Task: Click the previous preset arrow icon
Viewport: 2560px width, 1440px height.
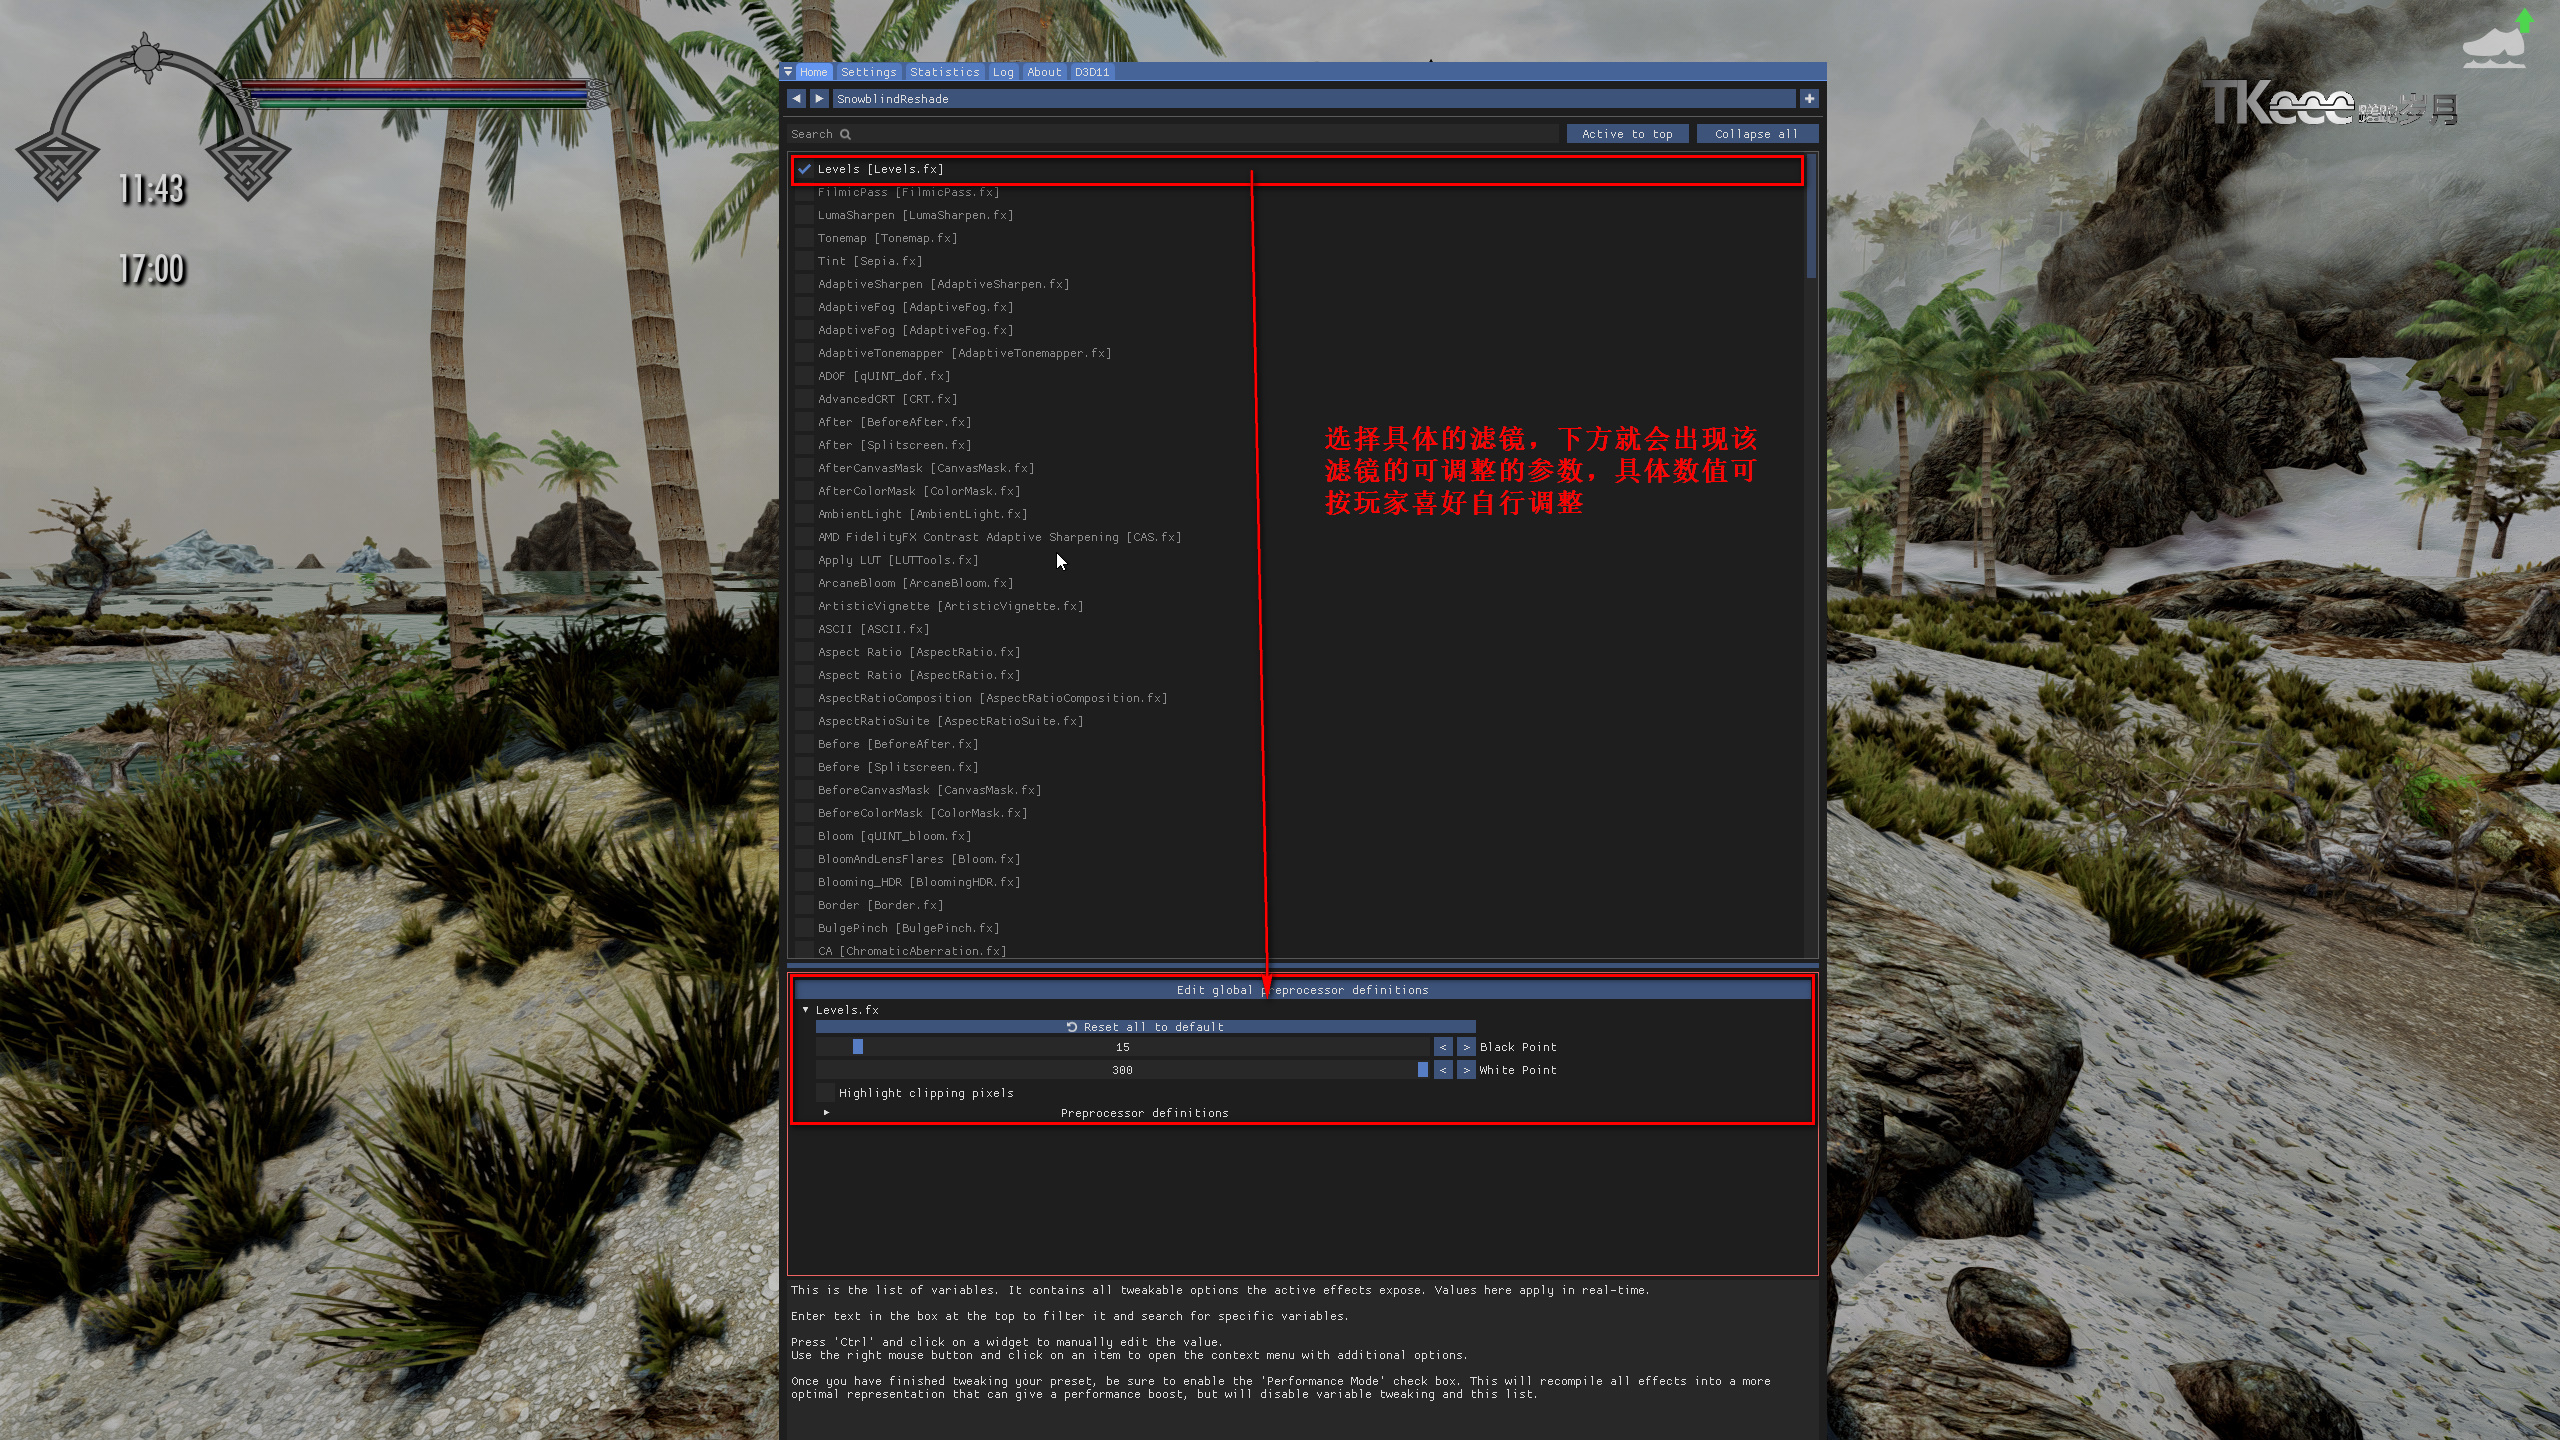Action: 797,98
